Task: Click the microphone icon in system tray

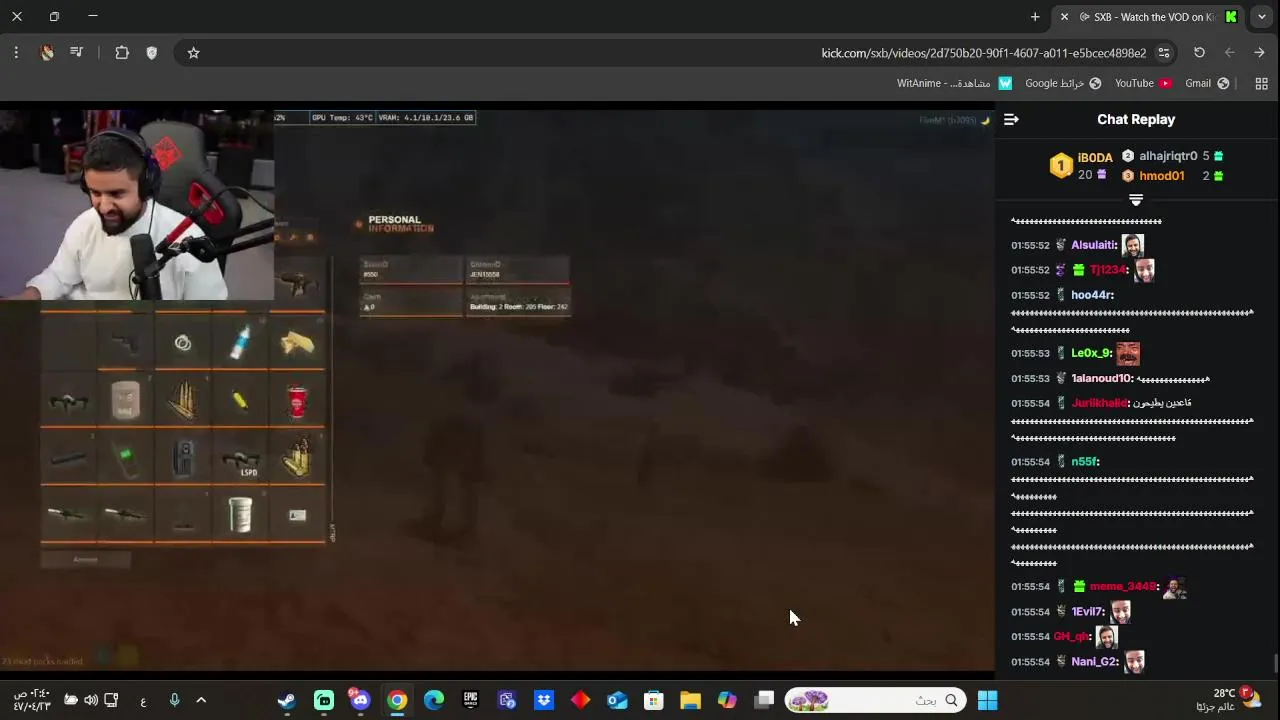Action: [x=174, y=700]
